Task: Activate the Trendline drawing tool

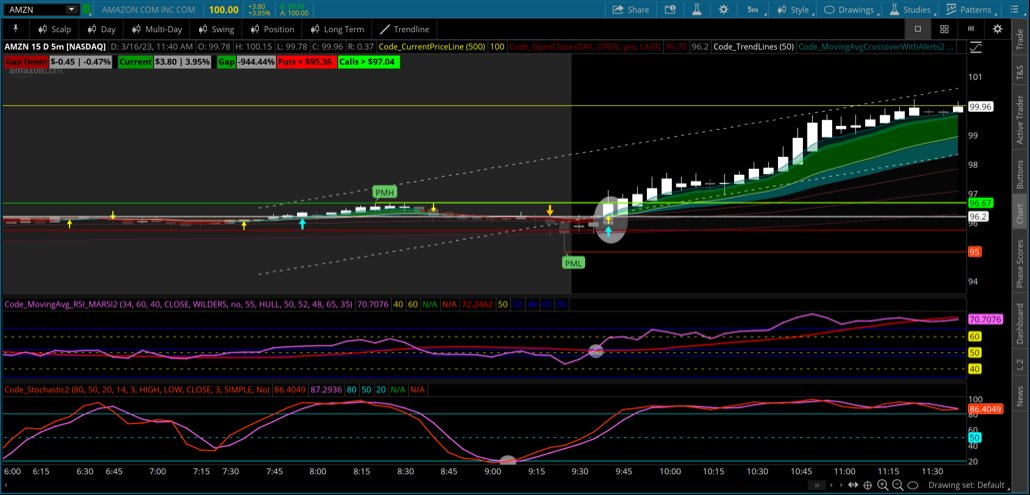Action: coord(405,29)
